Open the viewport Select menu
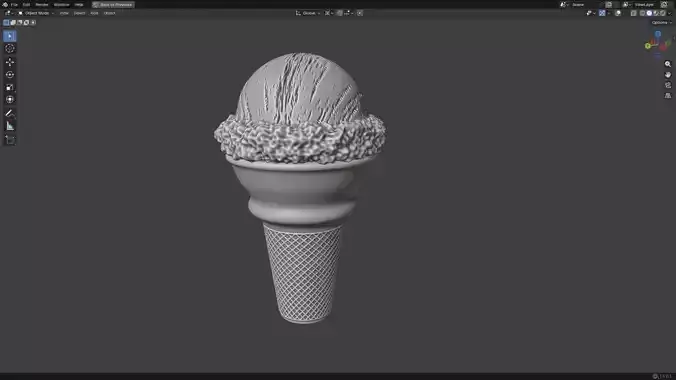Image resolution: width=676 pixels, height=380 pixels. click(x=79, y=13)
